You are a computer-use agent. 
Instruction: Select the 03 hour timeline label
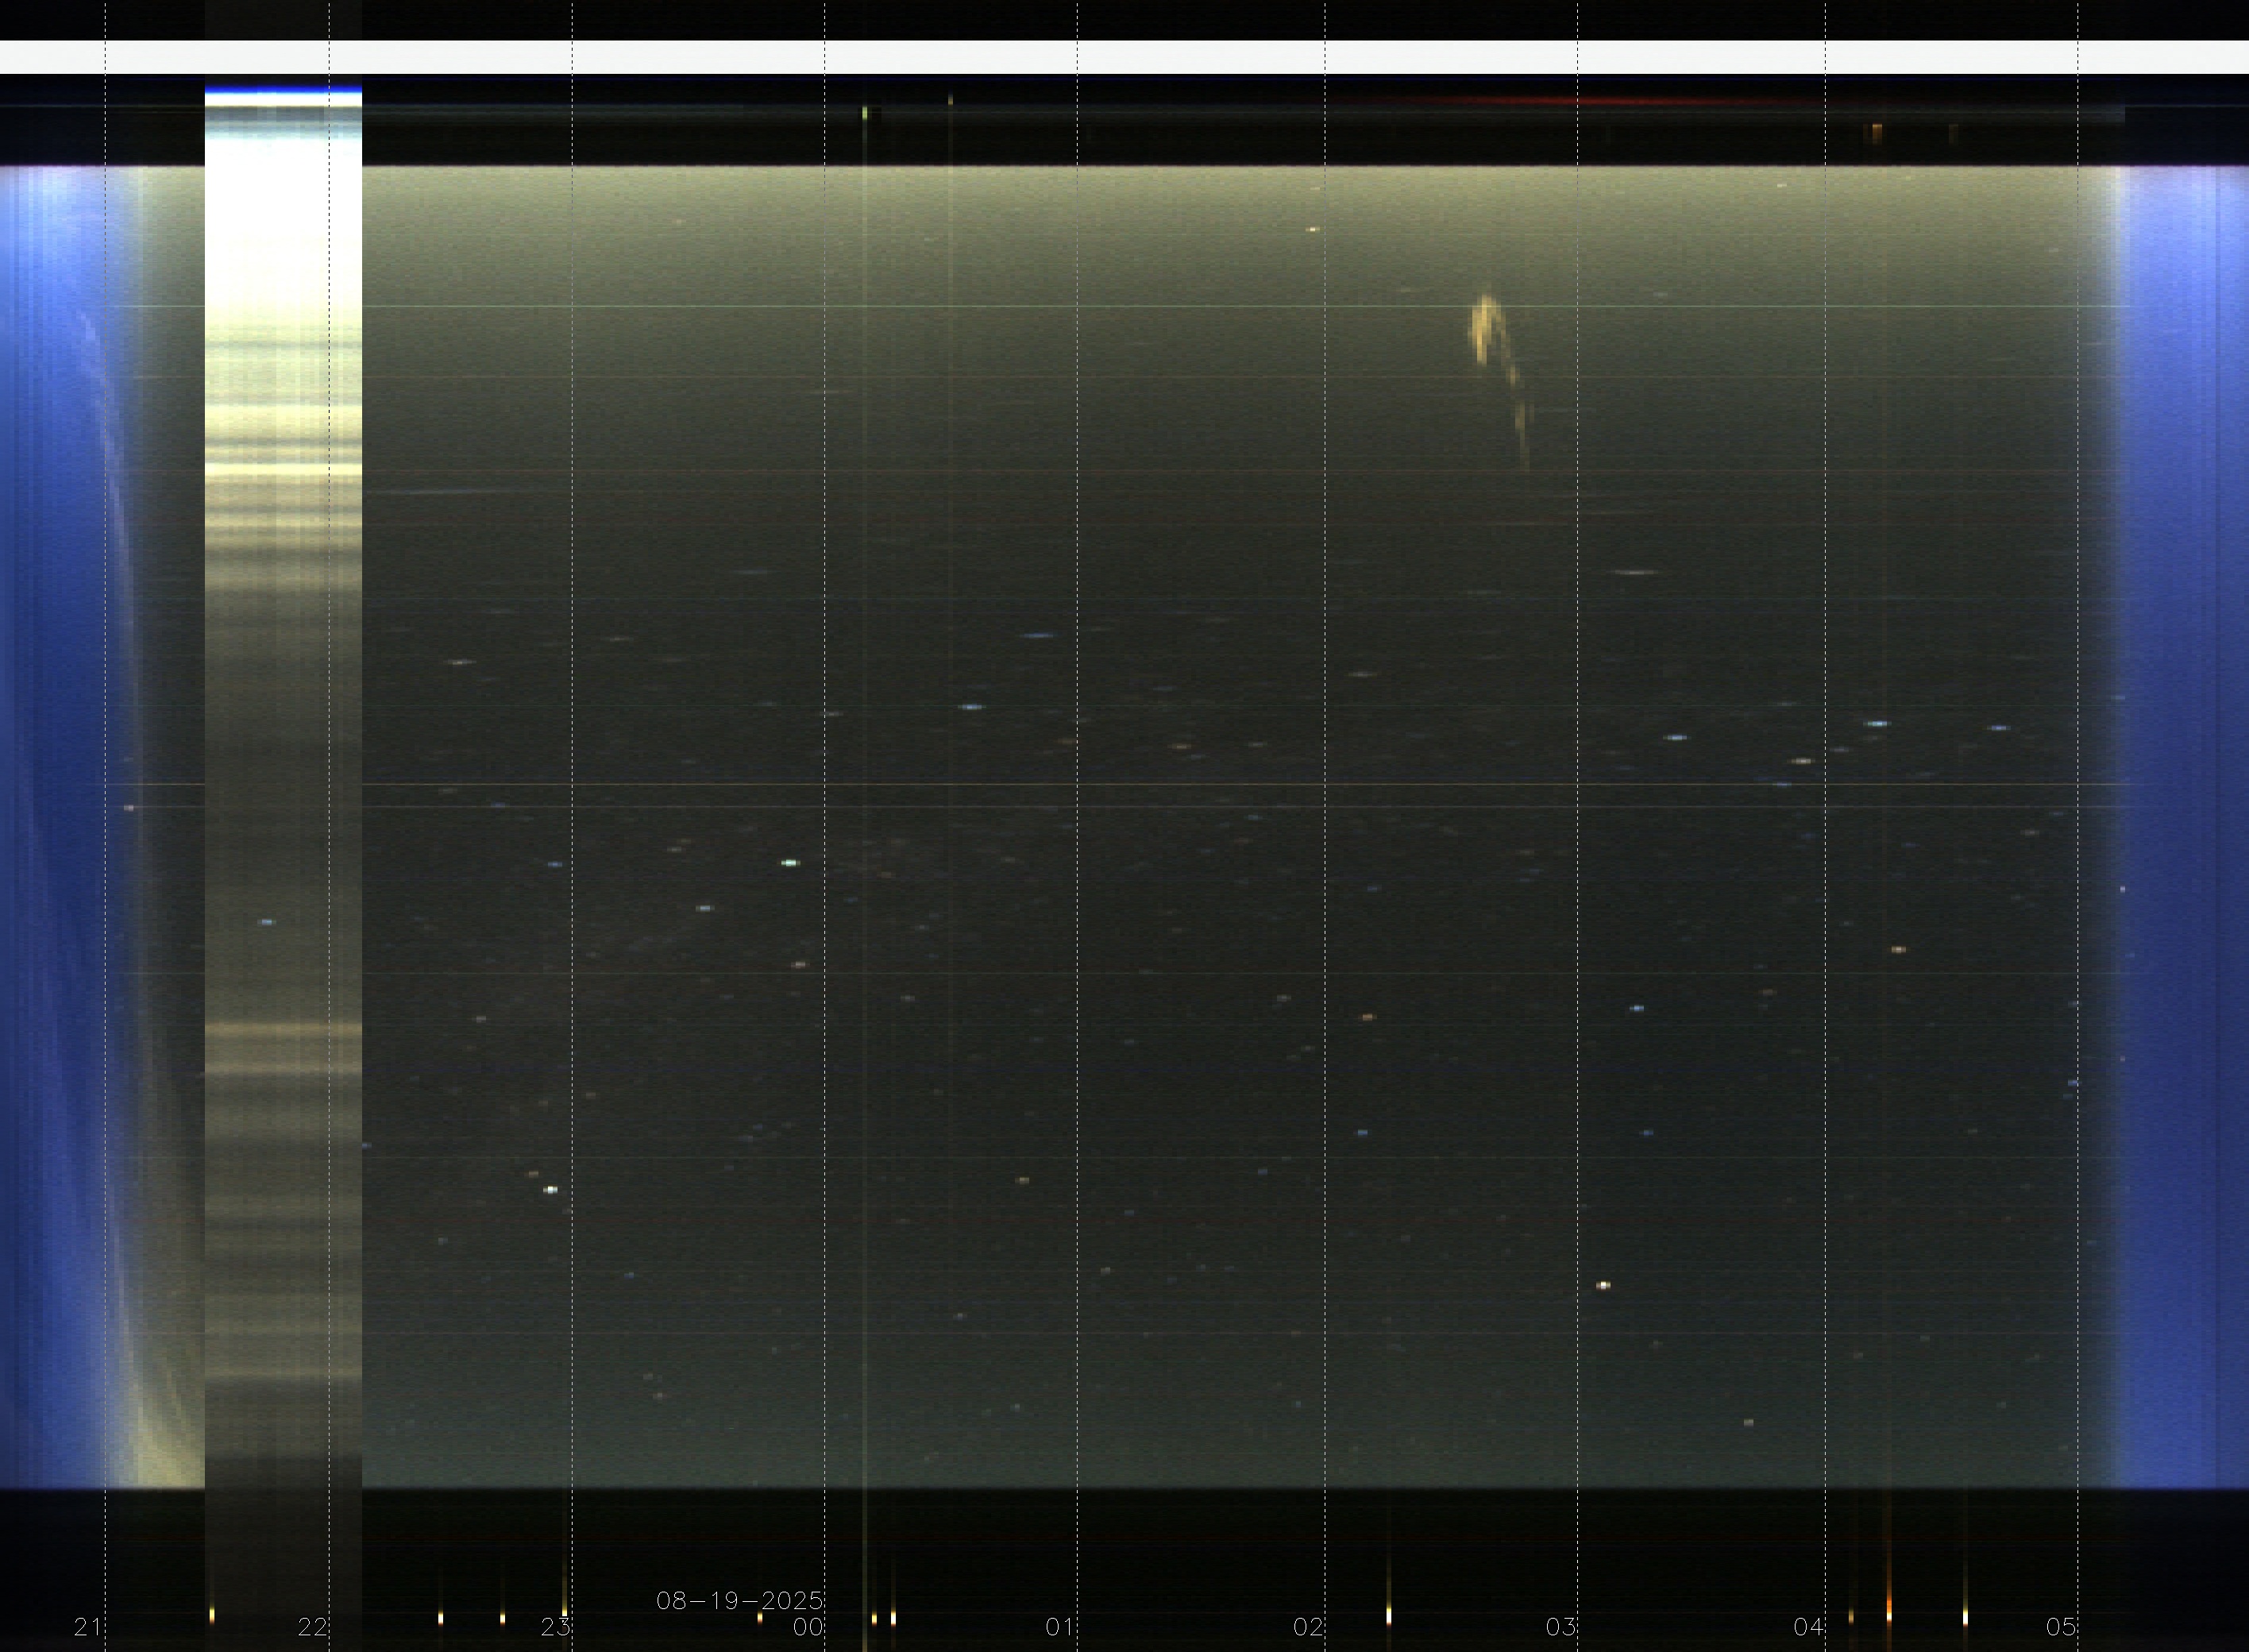coord(1560,1627)
